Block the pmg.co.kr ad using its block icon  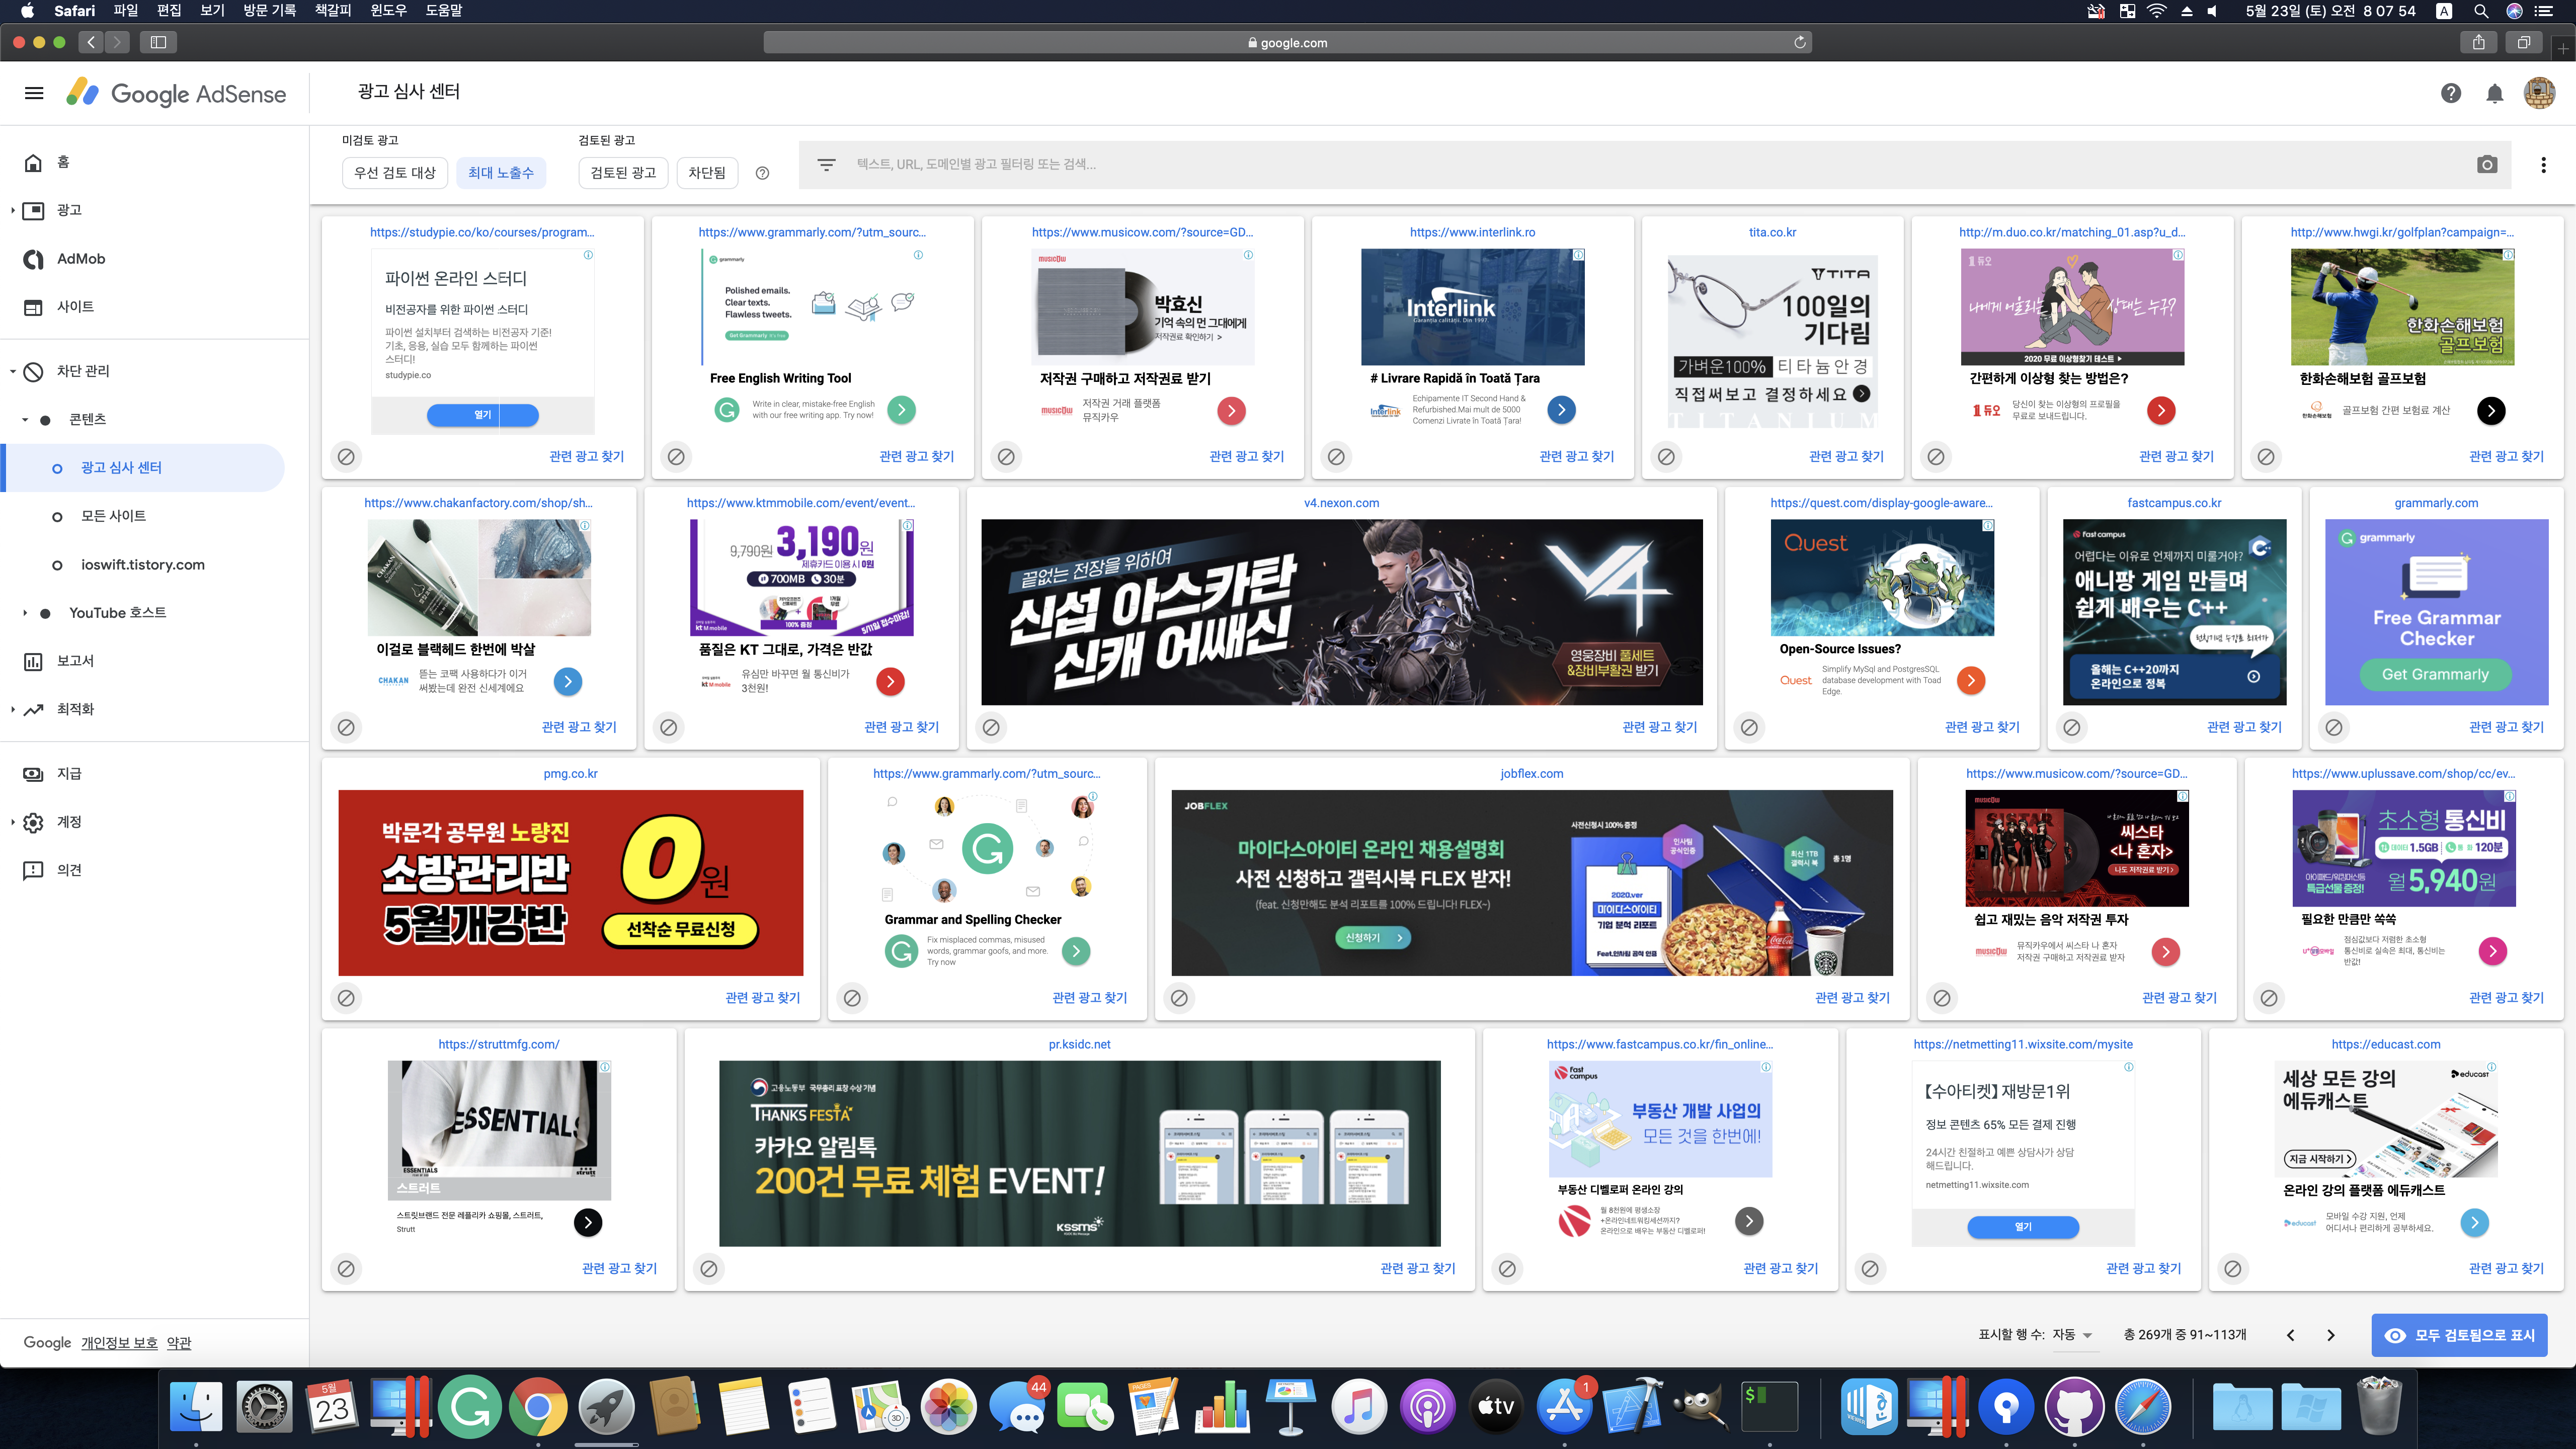(346, 998)
